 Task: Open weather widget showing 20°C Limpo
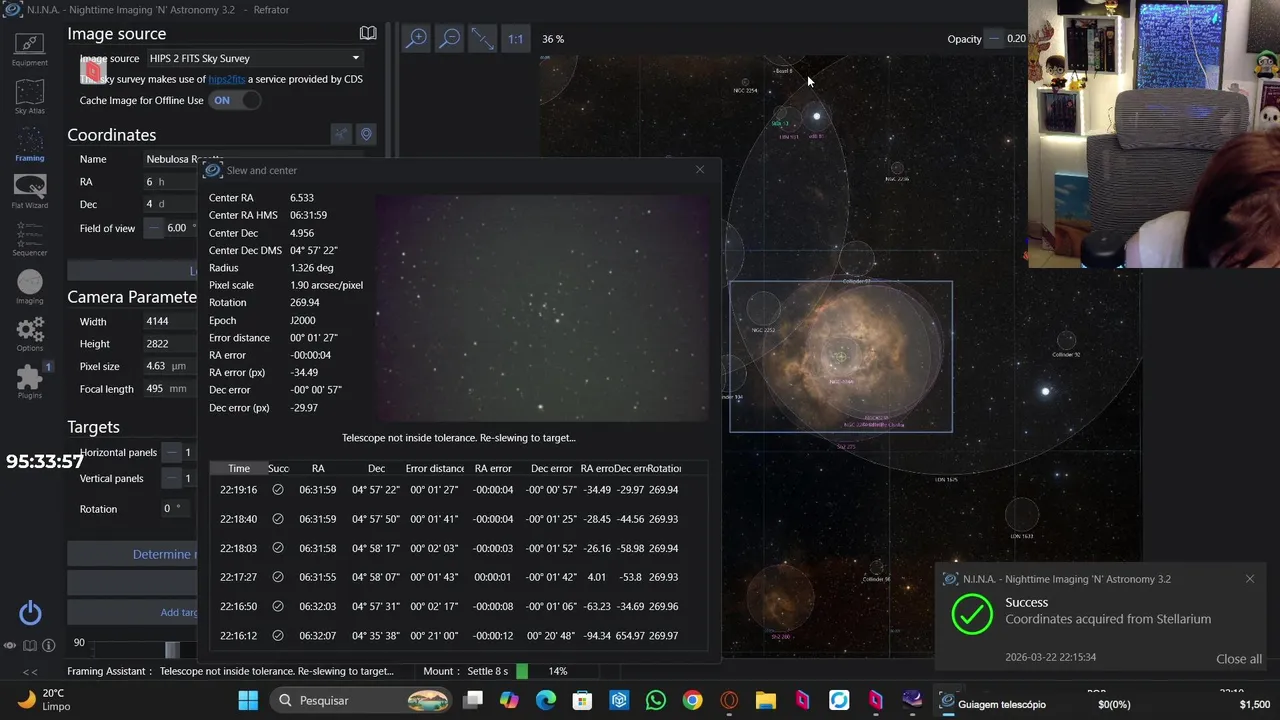pyautogui.click(x=42, y=699)
